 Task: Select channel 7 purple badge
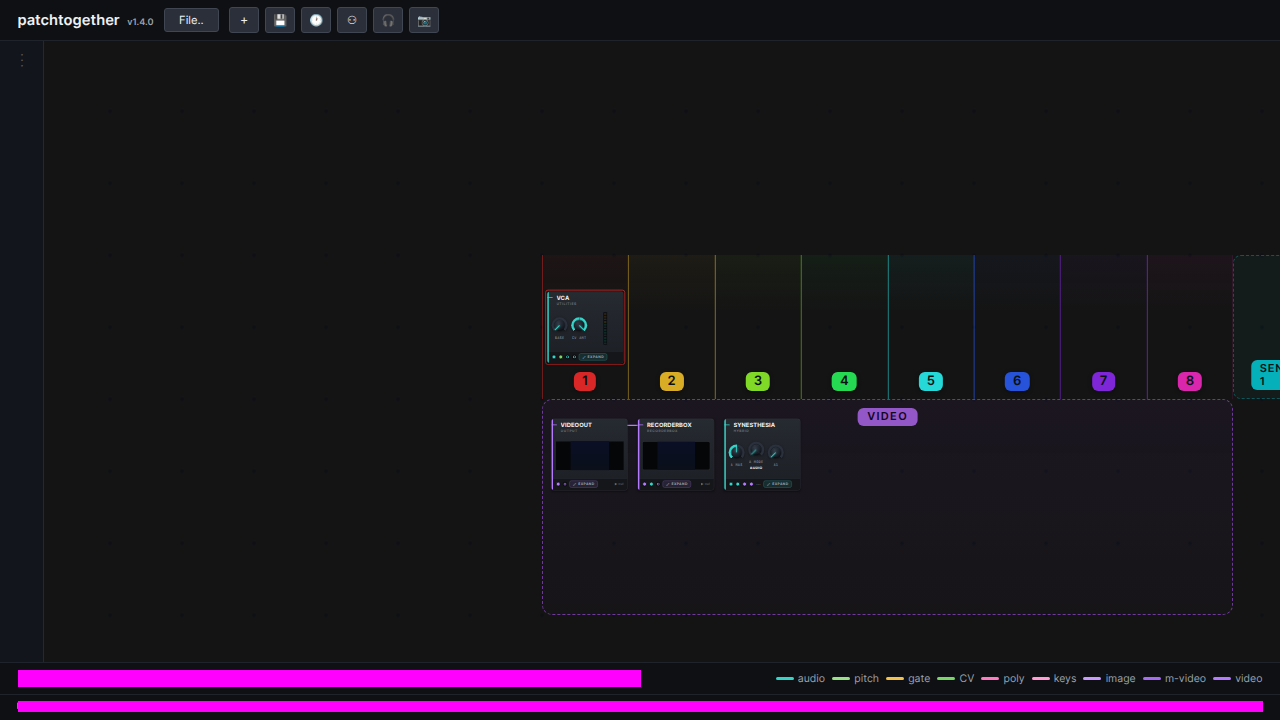(1103, 381)
